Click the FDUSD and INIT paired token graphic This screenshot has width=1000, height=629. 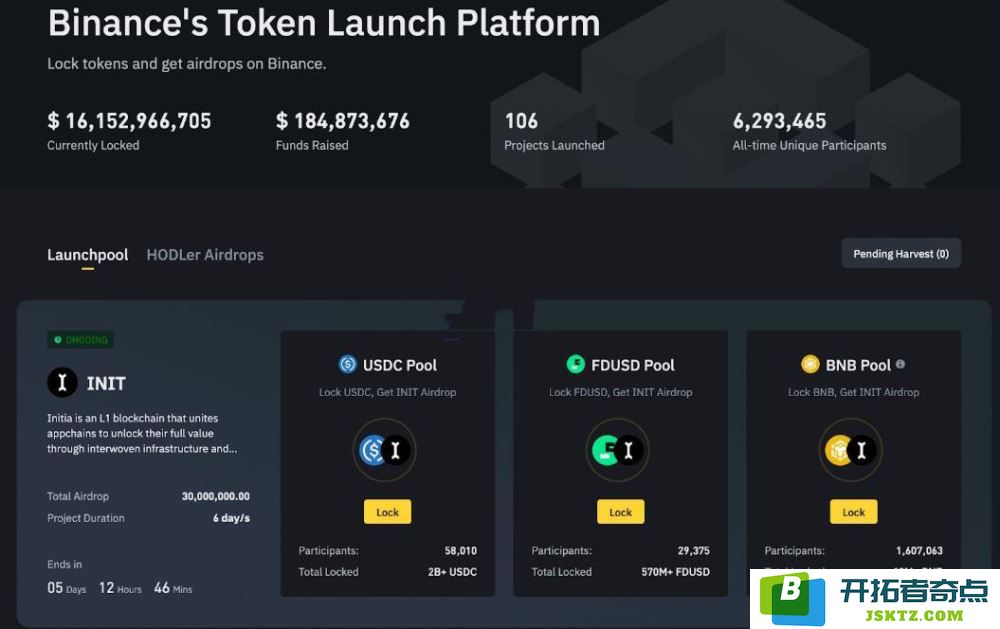tap(617, 450)
